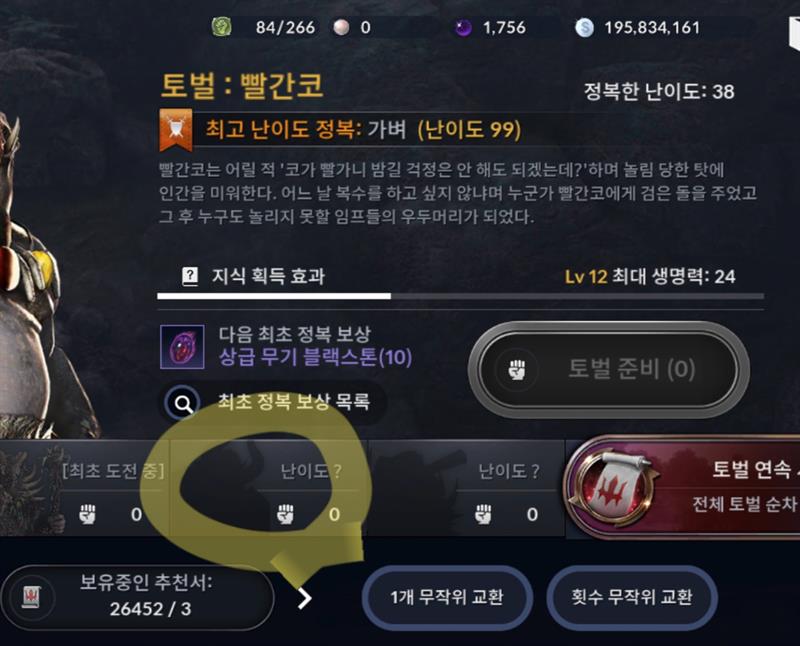
Task: Click the 1개 무작위 교환 button
Action: click(447, 598)
